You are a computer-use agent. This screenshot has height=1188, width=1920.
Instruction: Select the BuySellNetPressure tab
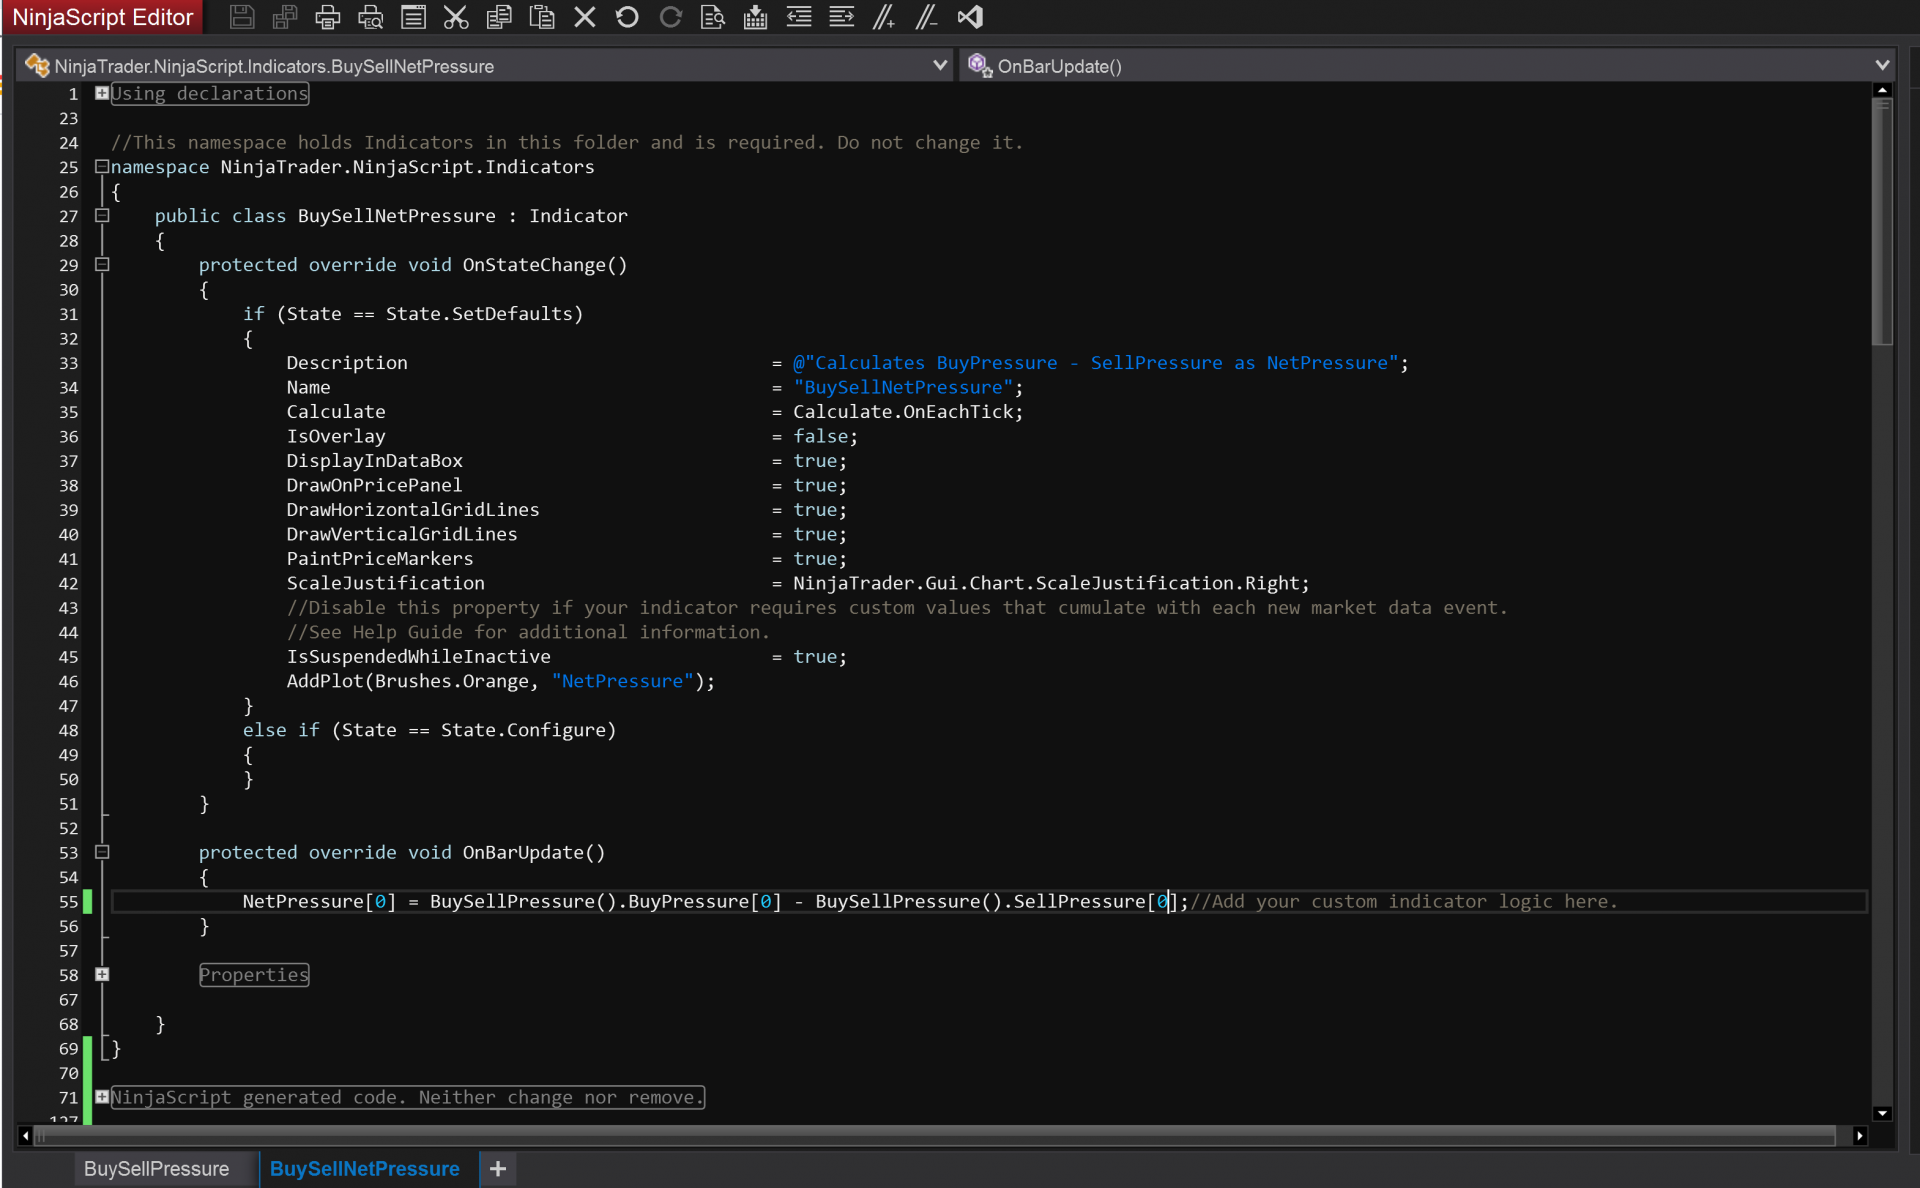coord(364,1168)
